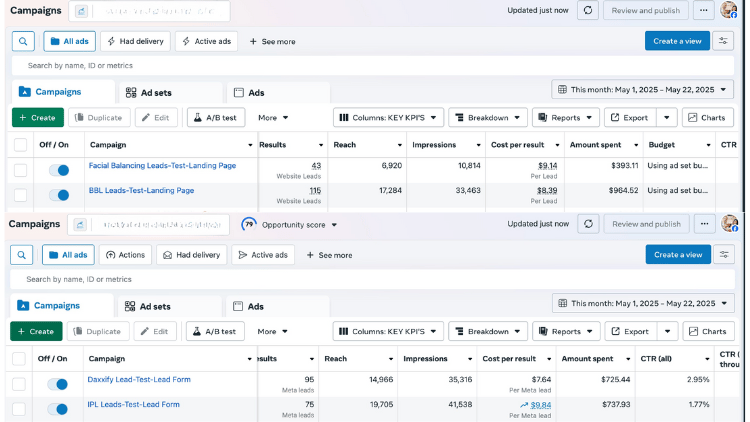Click the top Create a view button
This screenshot has height=422, width=750.
click(x=677, y=41)
